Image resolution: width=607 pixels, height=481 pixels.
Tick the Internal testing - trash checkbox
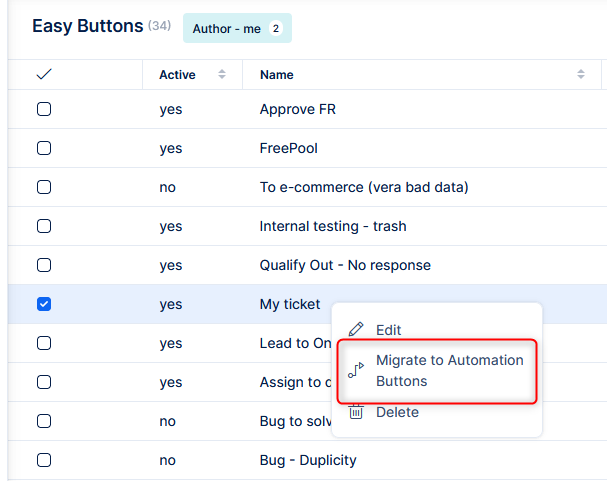click(x=44, y=226)
